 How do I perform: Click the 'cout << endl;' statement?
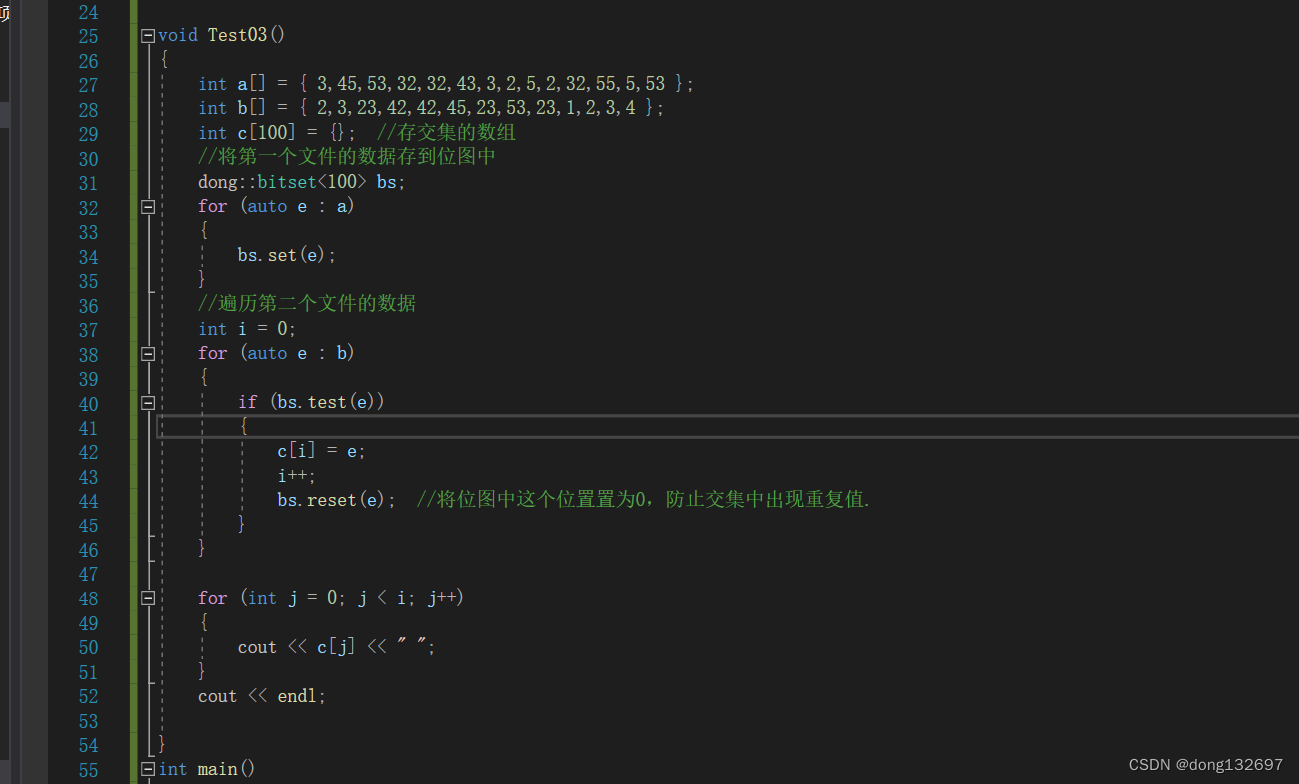click(262, 696)
